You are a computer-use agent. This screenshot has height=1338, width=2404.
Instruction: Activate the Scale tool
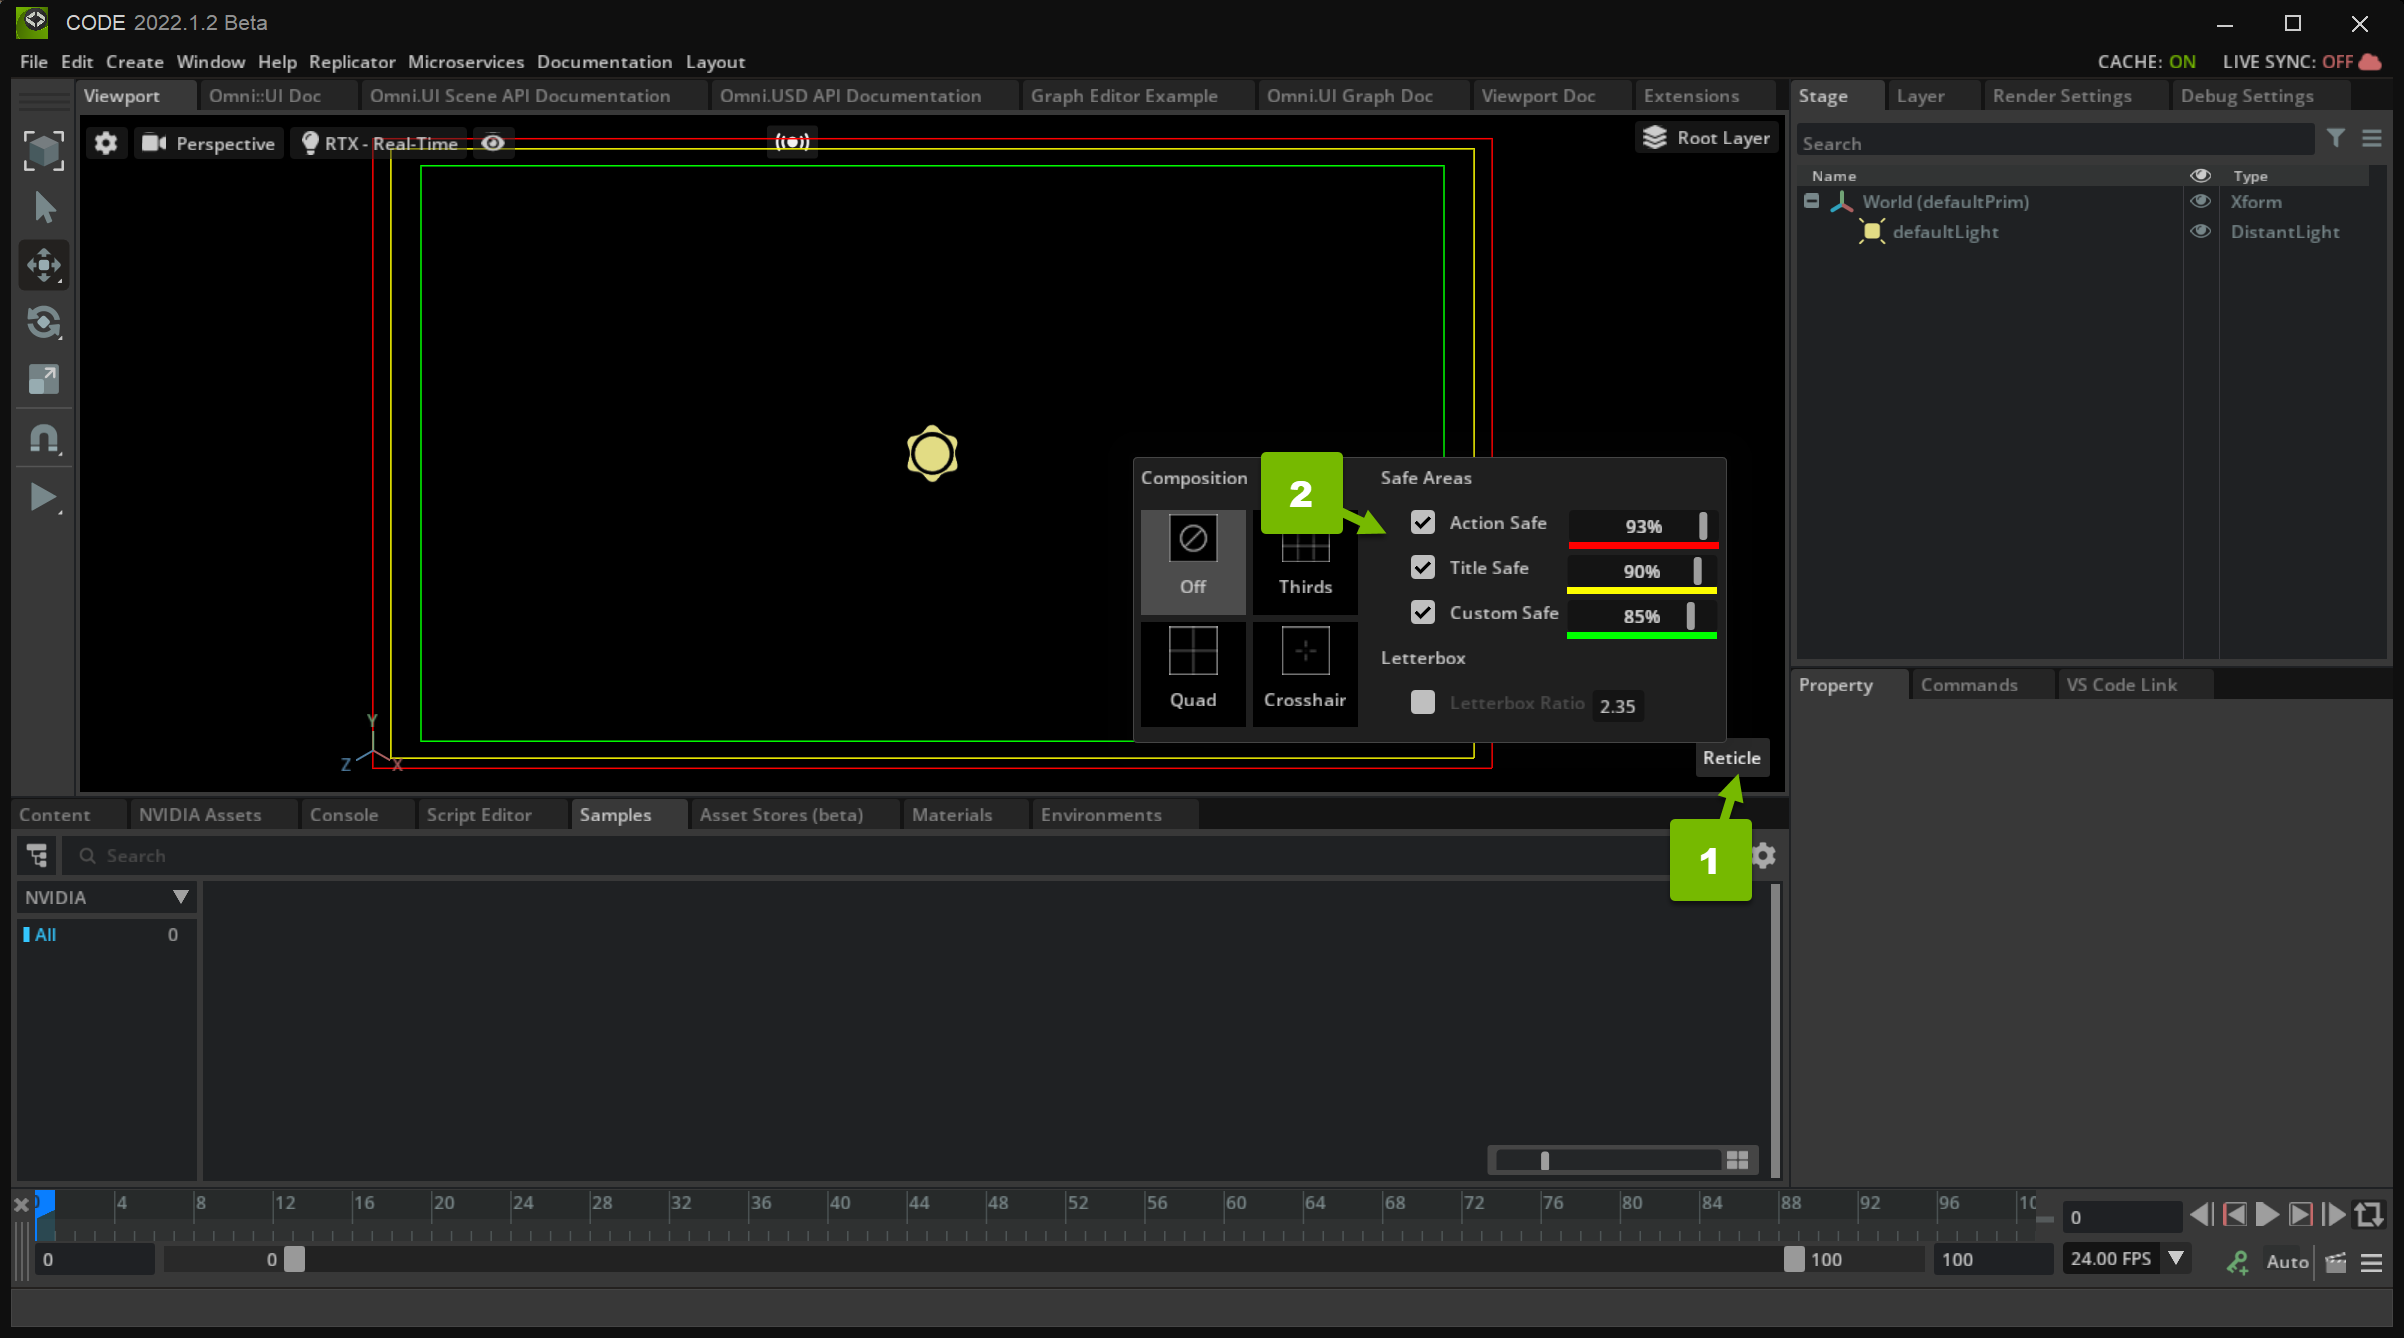(x=44, y=379)
